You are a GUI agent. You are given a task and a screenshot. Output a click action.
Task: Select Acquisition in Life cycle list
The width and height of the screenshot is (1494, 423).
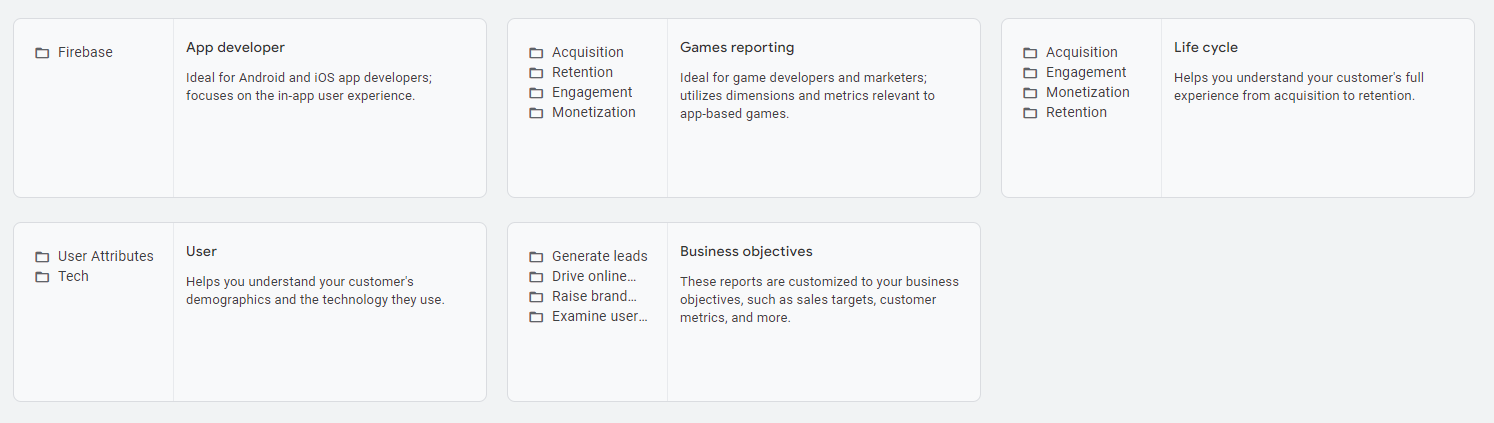[1081, 53]
